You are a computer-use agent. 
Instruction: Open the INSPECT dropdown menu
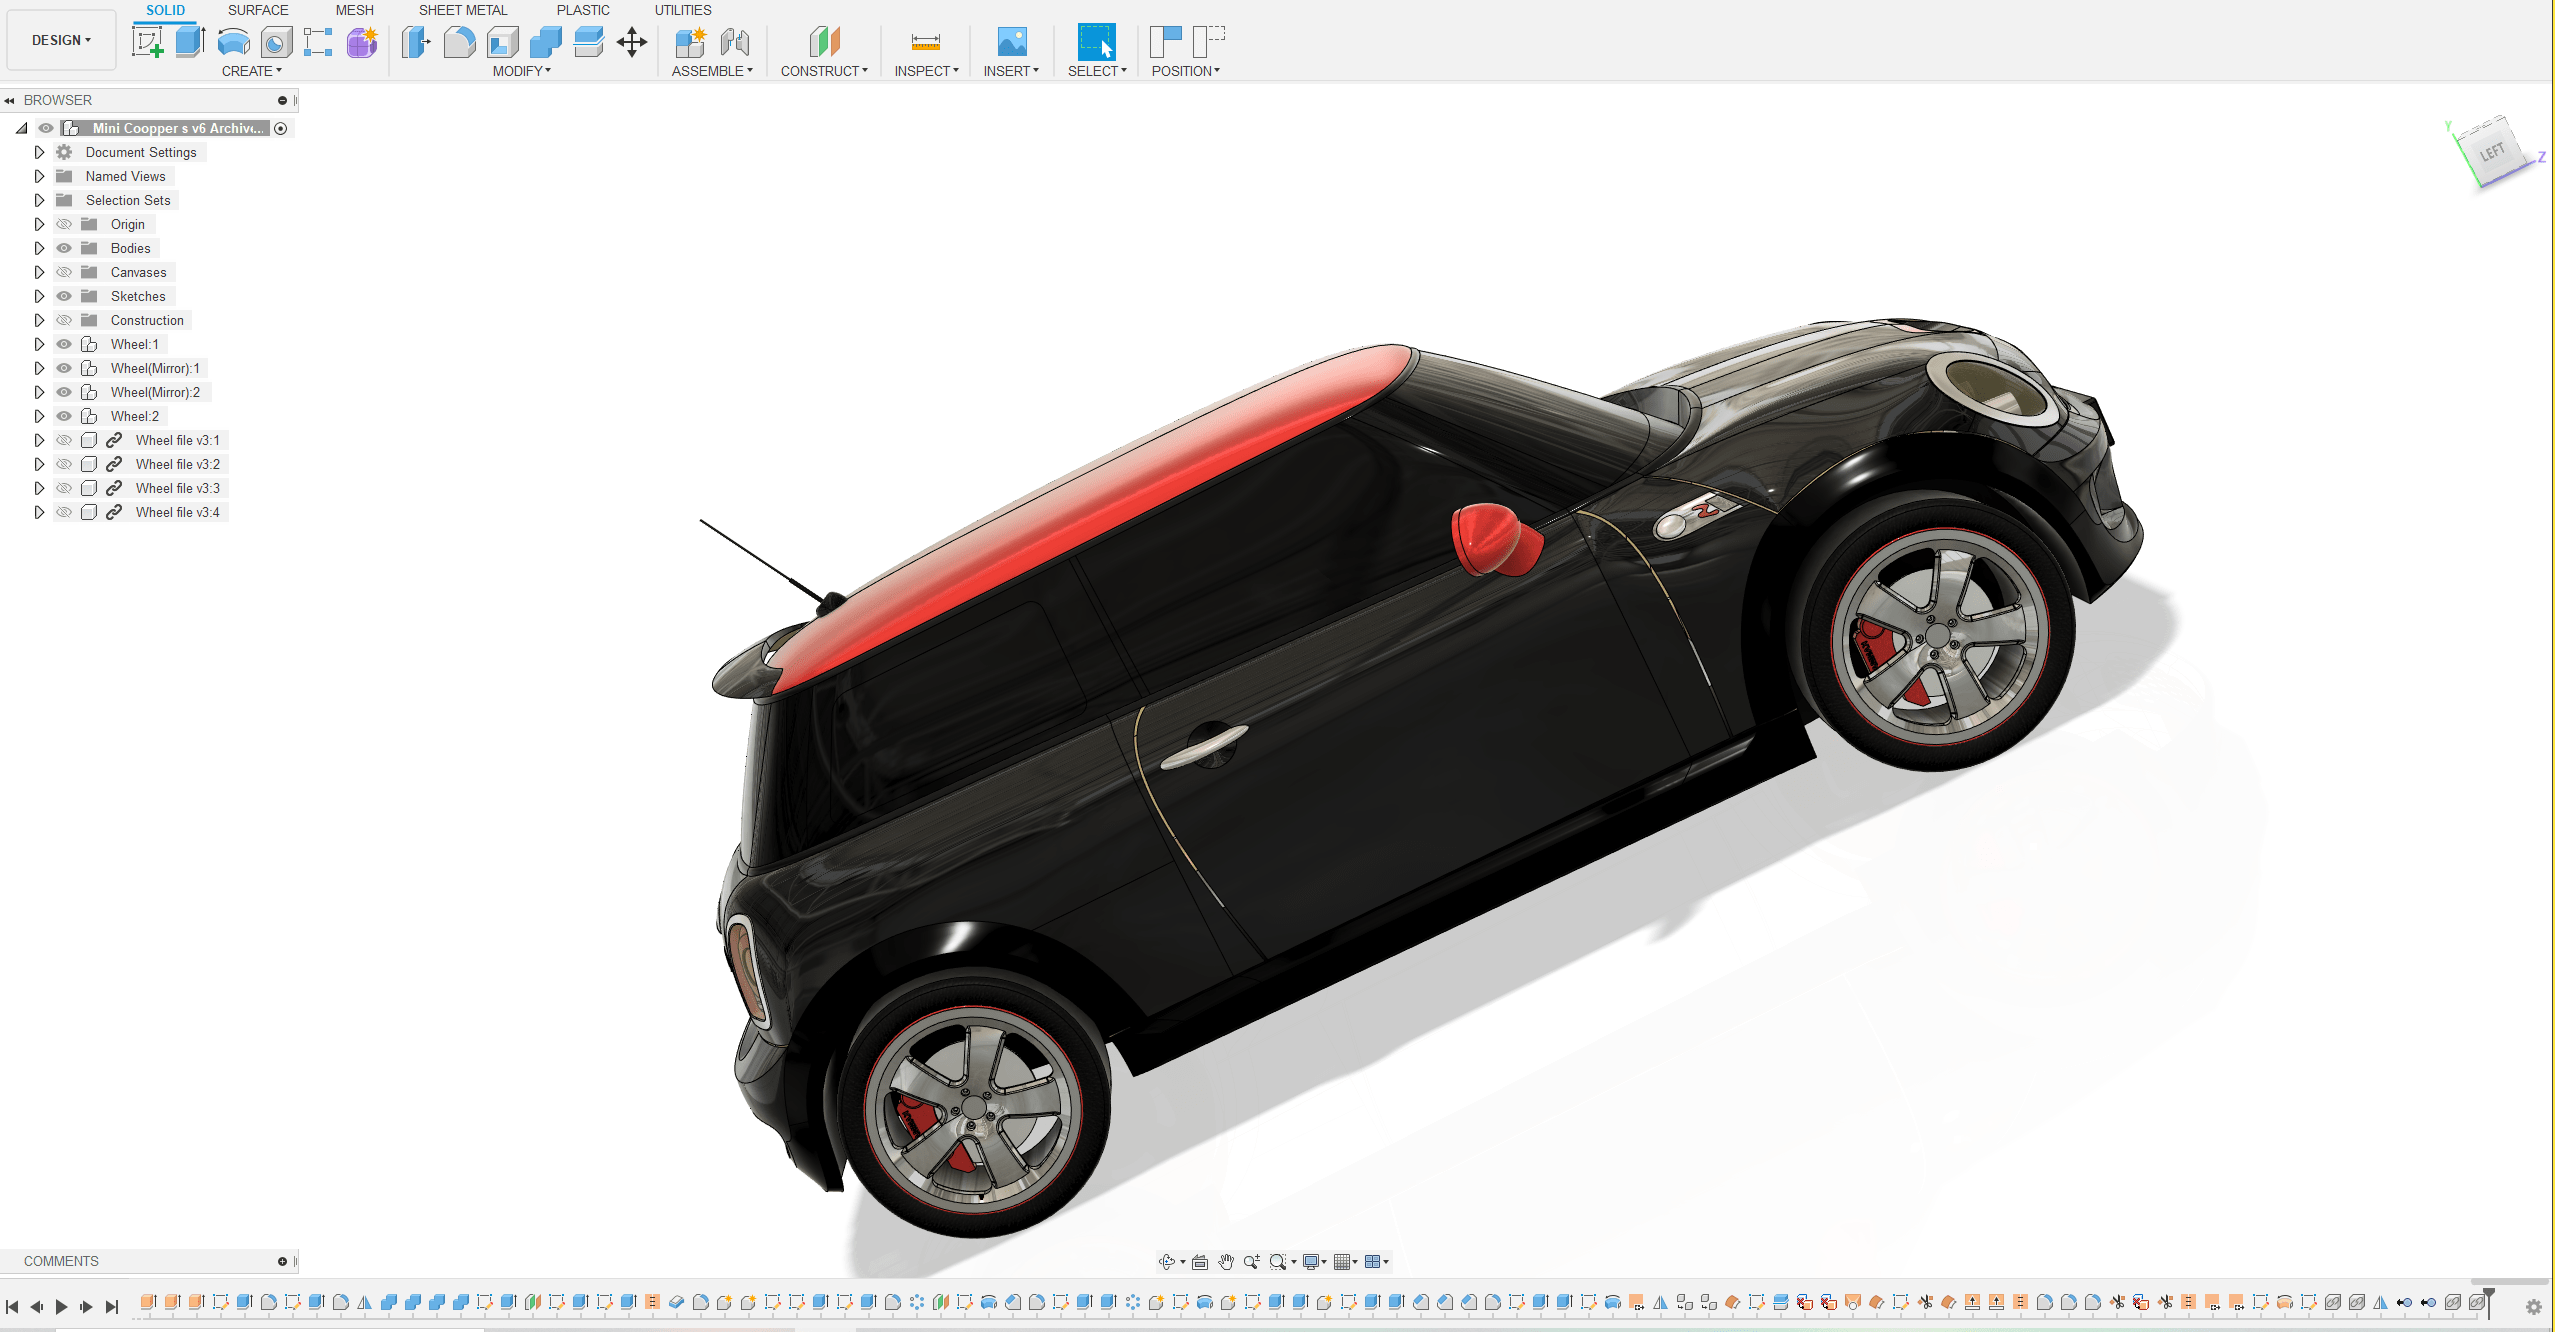926,71
